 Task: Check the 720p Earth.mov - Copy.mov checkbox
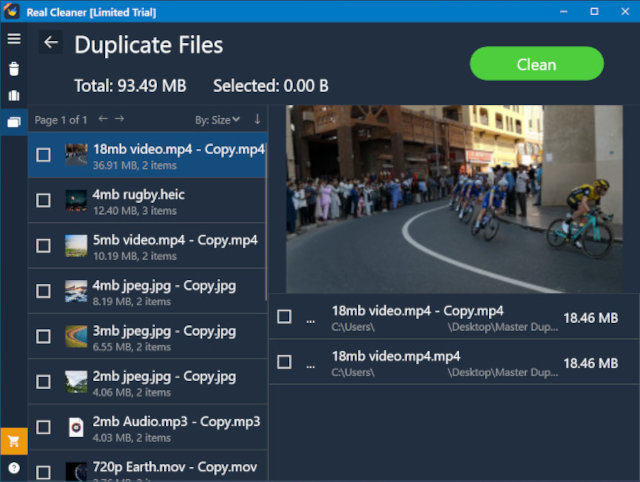click(43, 473)
